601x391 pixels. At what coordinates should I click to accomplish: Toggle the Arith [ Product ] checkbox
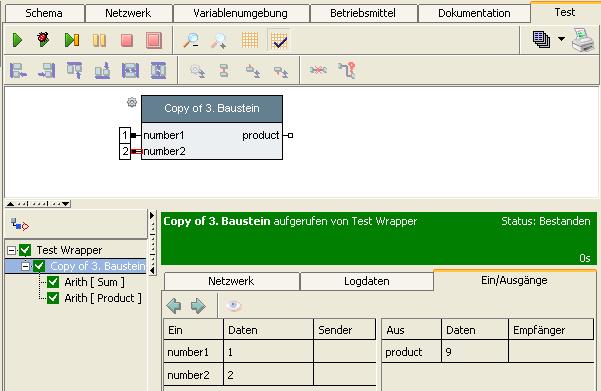pyautogui.click(x=53, y=298)
